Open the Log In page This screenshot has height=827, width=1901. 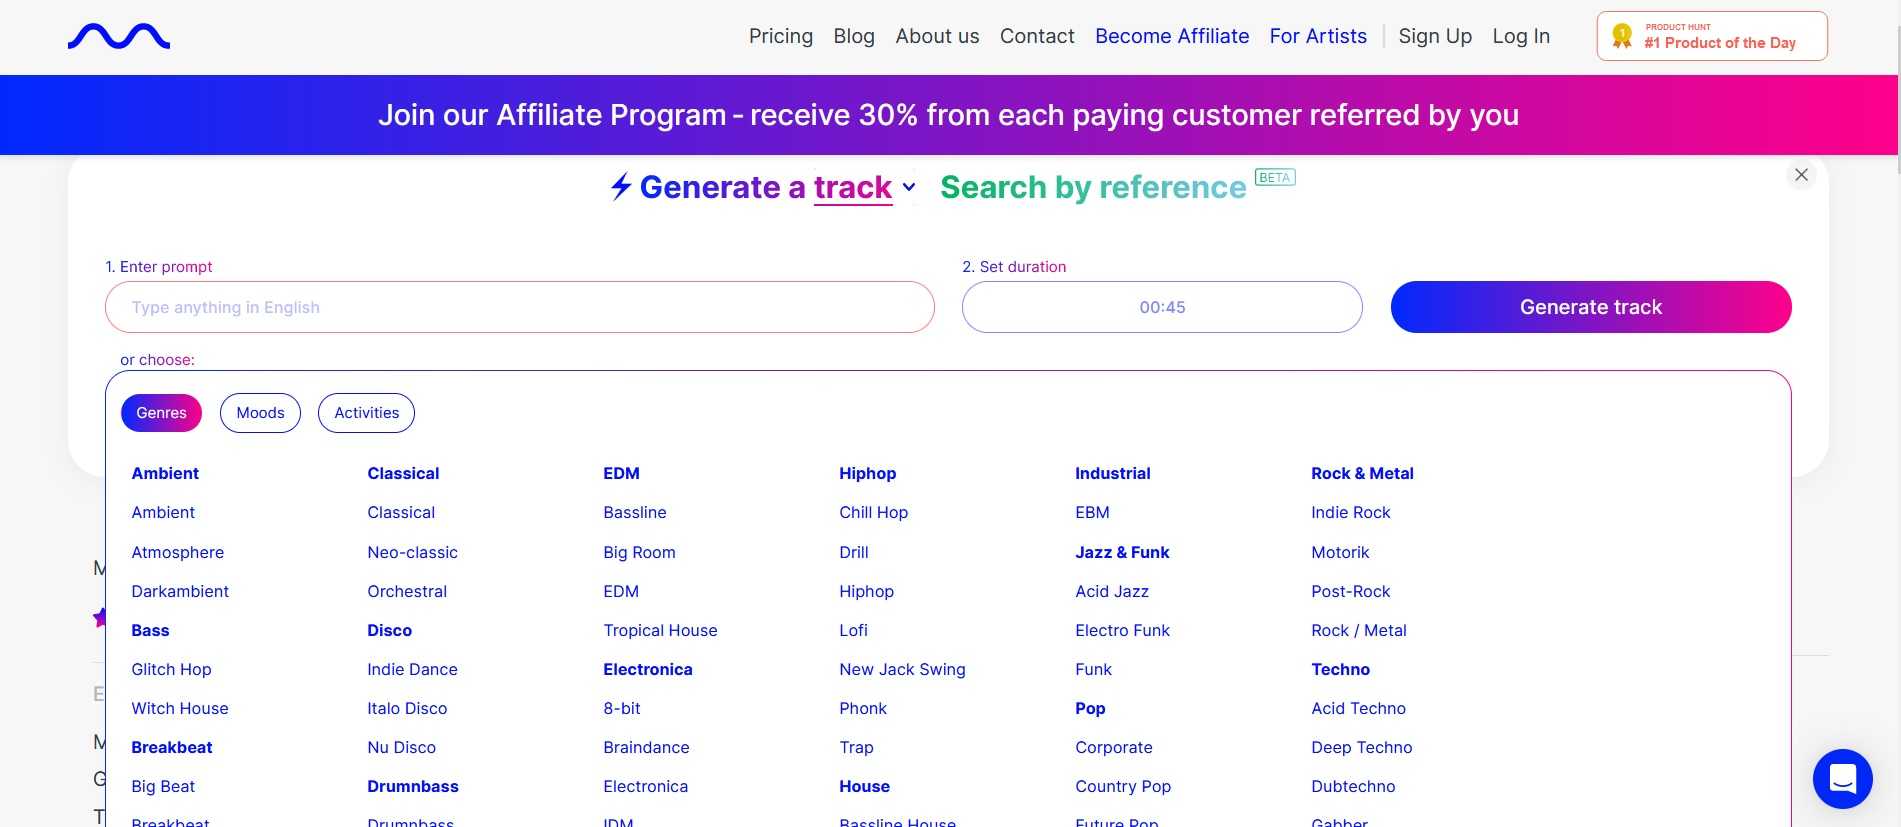pyautogui.click(x=1521, y=36)
